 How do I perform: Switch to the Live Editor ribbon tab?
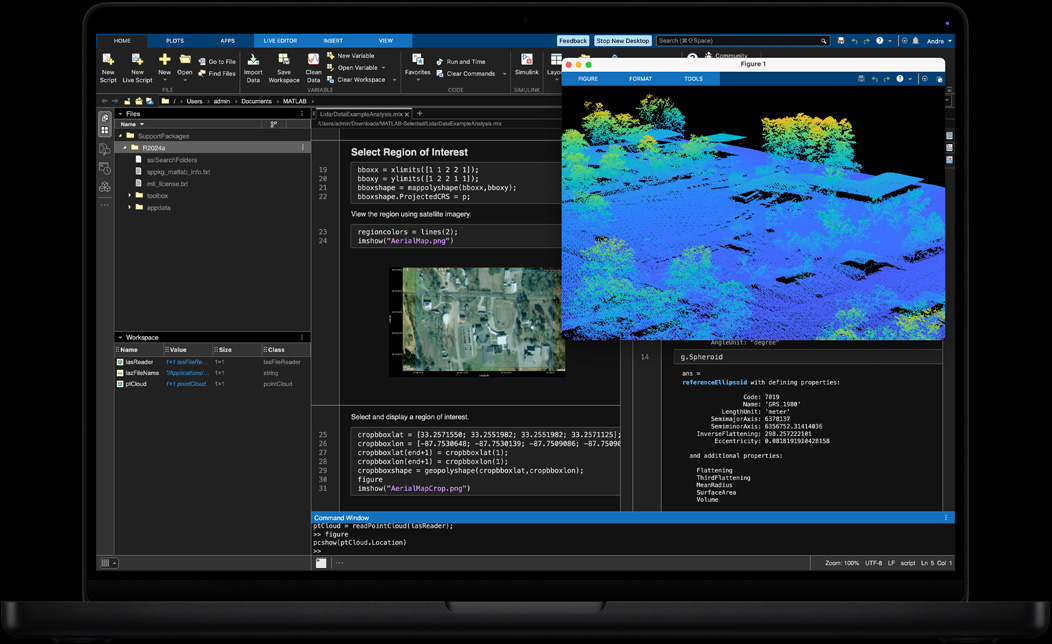(x=280, y=41)
